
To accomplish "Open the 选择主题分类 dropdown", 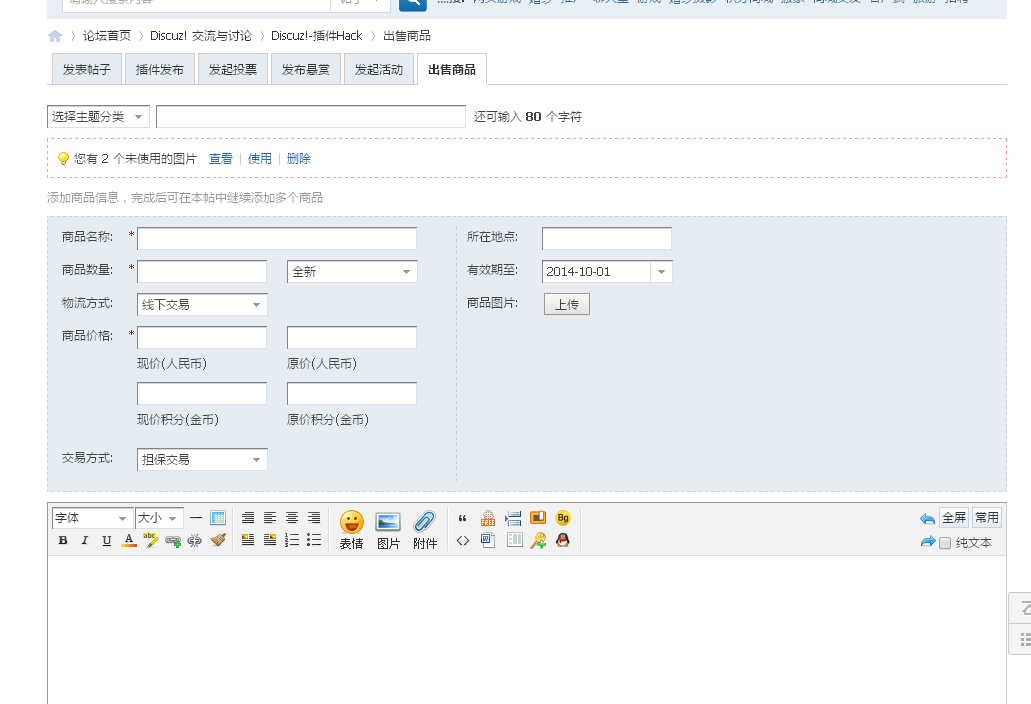I will [98, 116].
